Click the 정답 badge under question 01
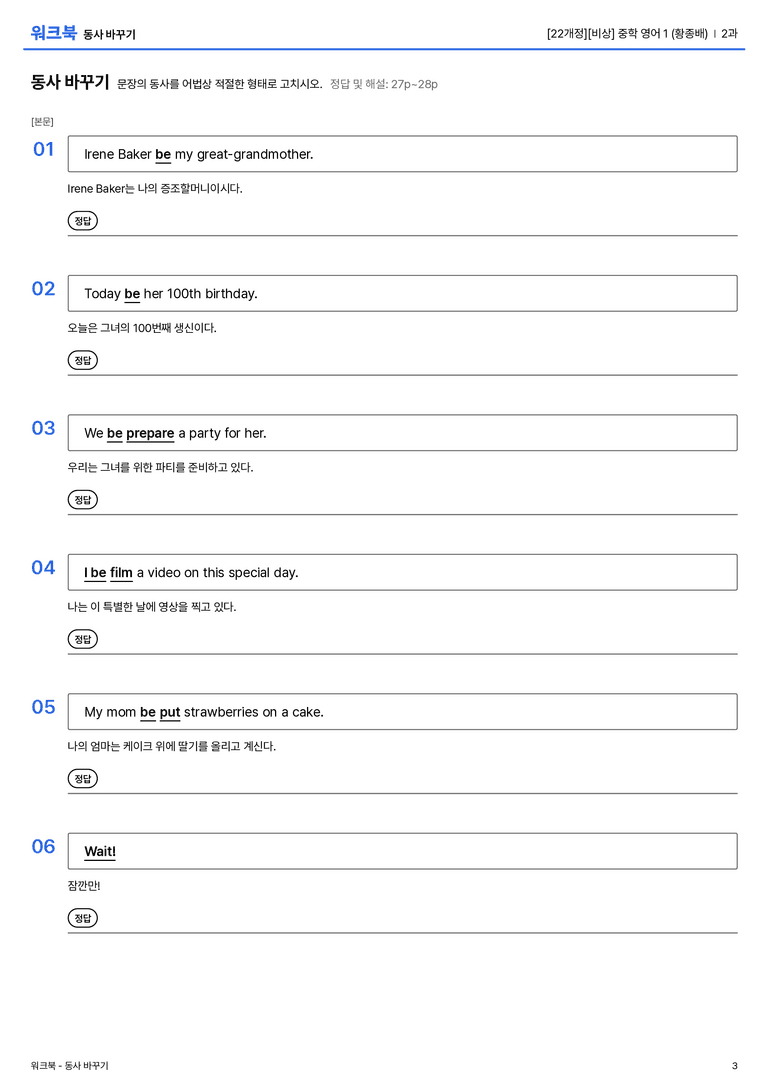Screen dimensions: 768x1087 pos(82,220)
